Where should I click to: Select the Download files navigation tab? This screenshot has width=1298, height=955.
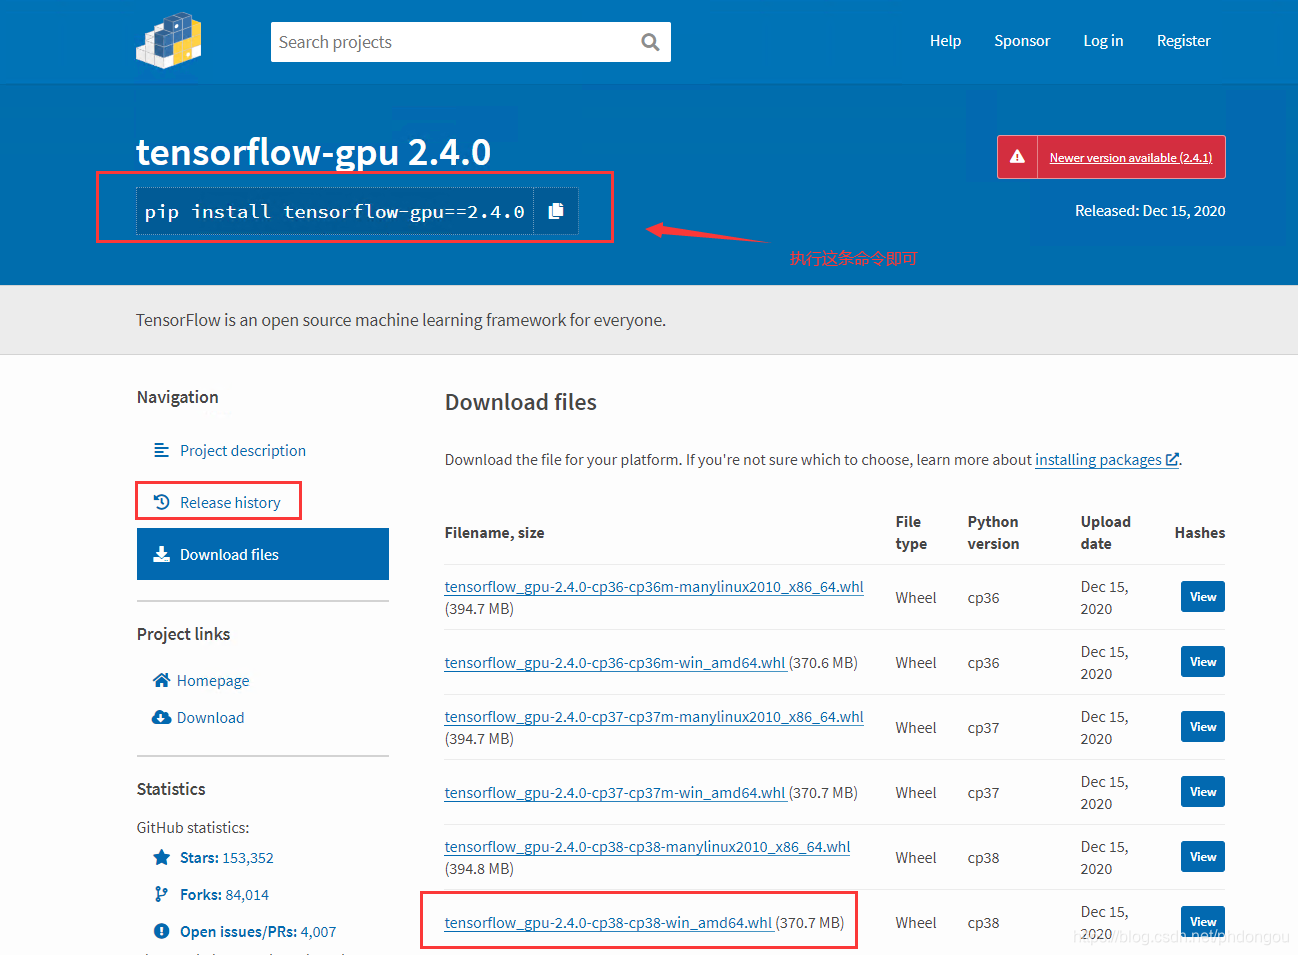(263, 554)
